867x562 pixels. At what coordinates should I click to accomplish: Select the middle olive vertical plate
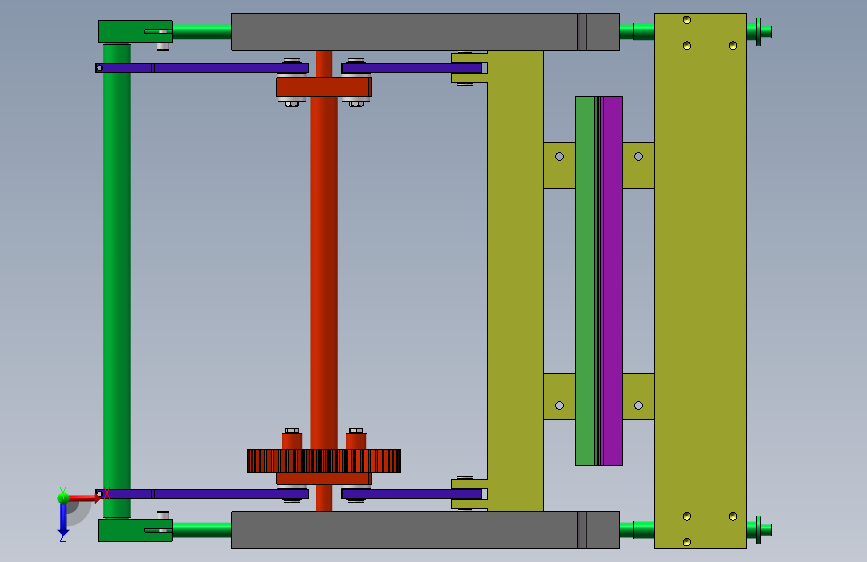point(515,281)
